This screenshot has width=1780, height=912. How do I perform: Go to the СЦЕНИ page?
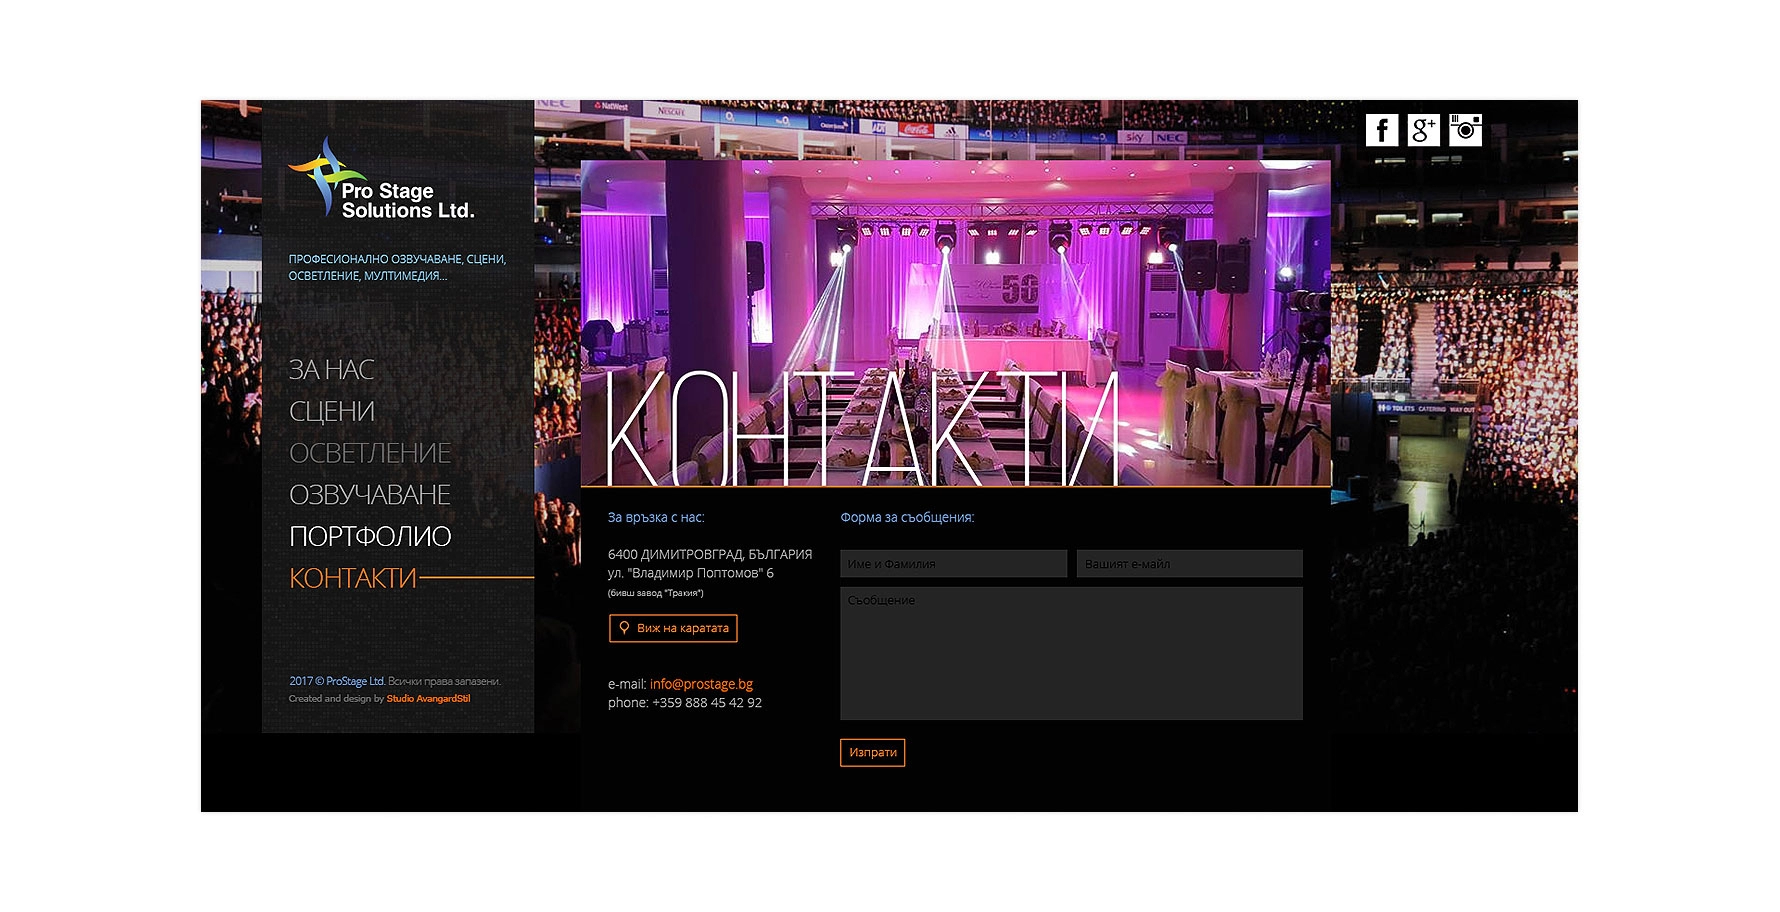332,412
